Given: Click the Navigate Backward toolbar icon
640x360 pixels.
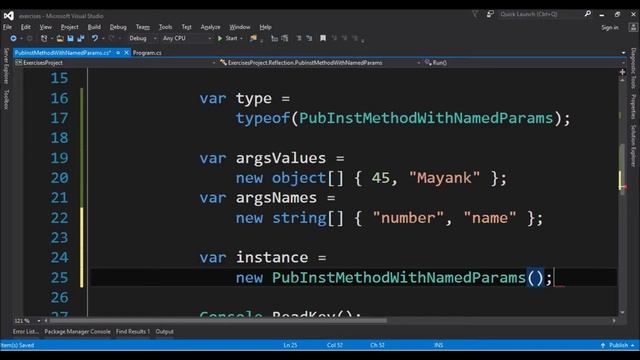Looking at the screenshot, I should 13,38.
